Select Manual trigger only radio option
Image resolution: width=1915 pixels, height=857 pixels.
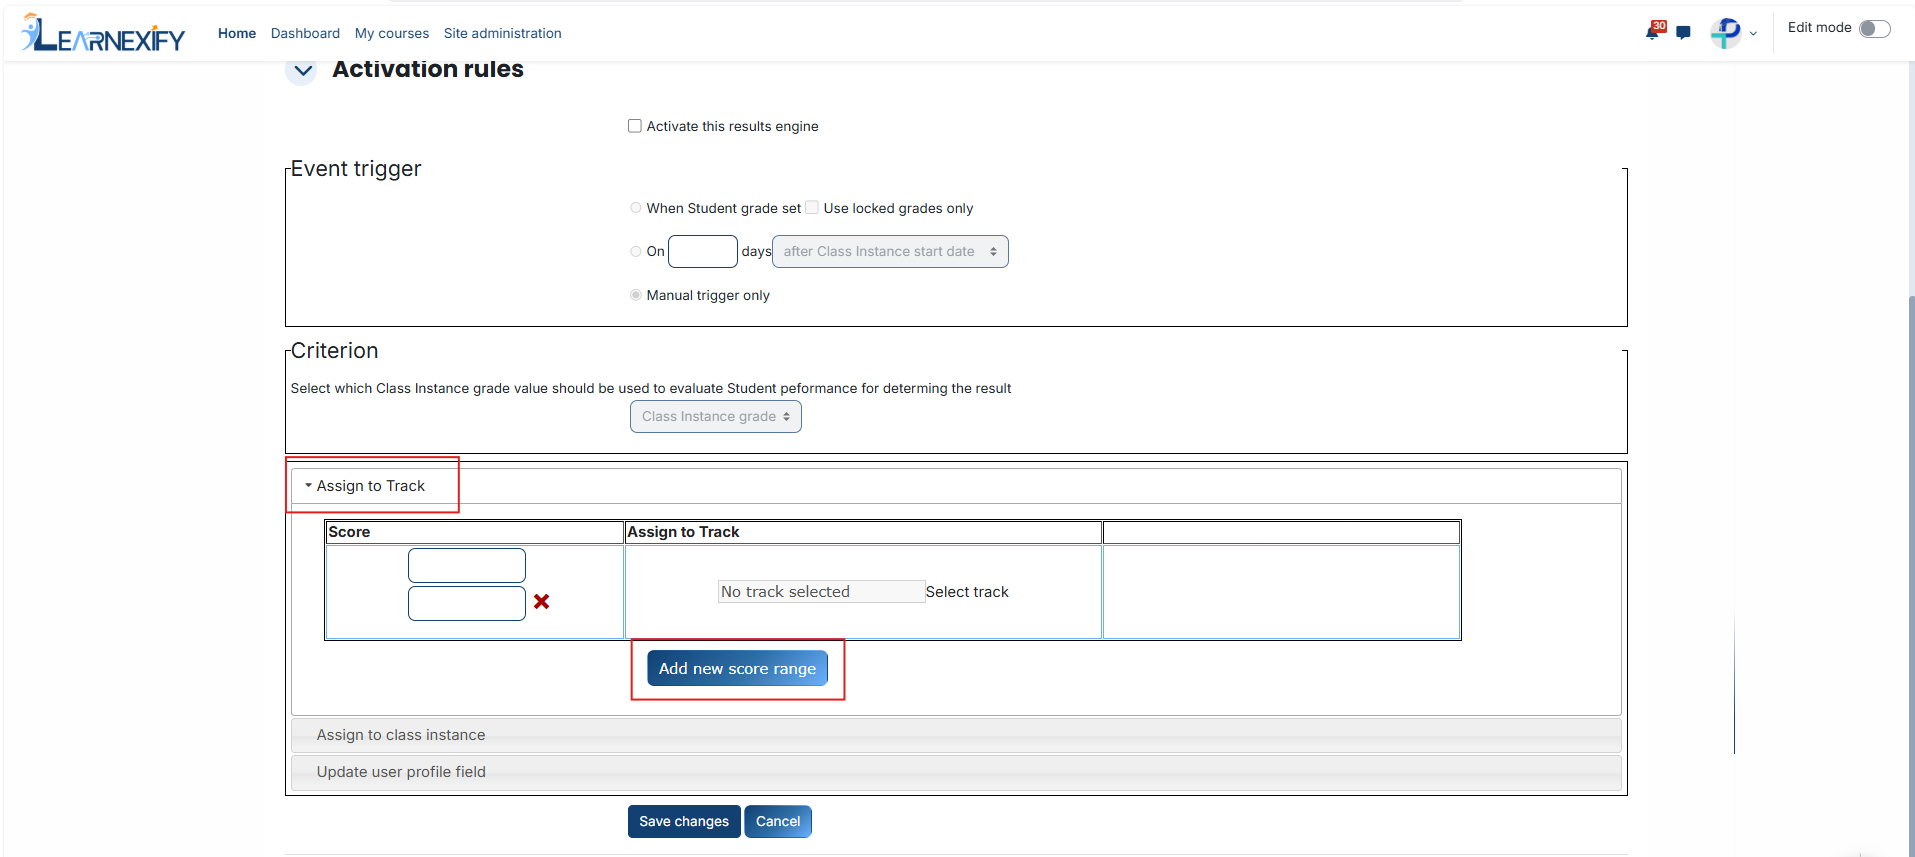tap(636, 295)
